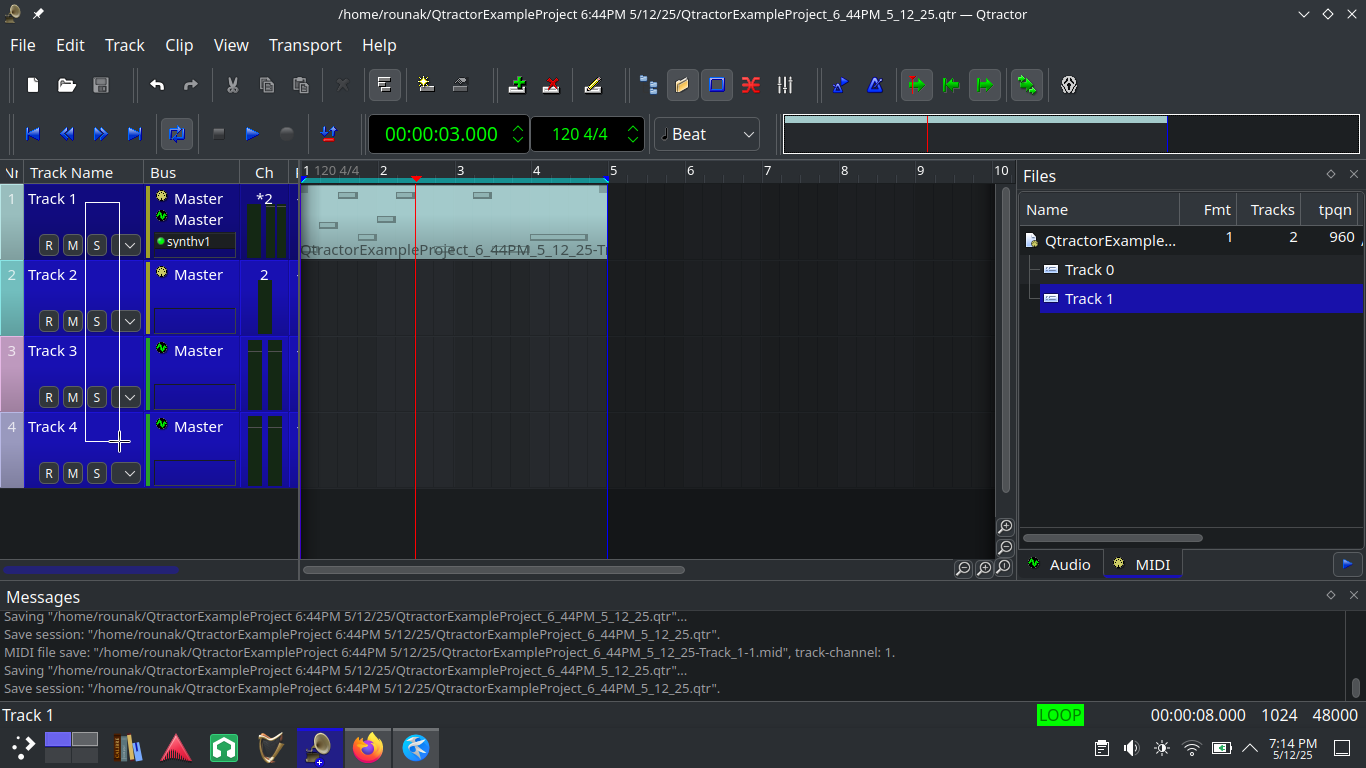1366x768 pixels.
Task: Solo Track 3 with its S button
Action: 96,396
